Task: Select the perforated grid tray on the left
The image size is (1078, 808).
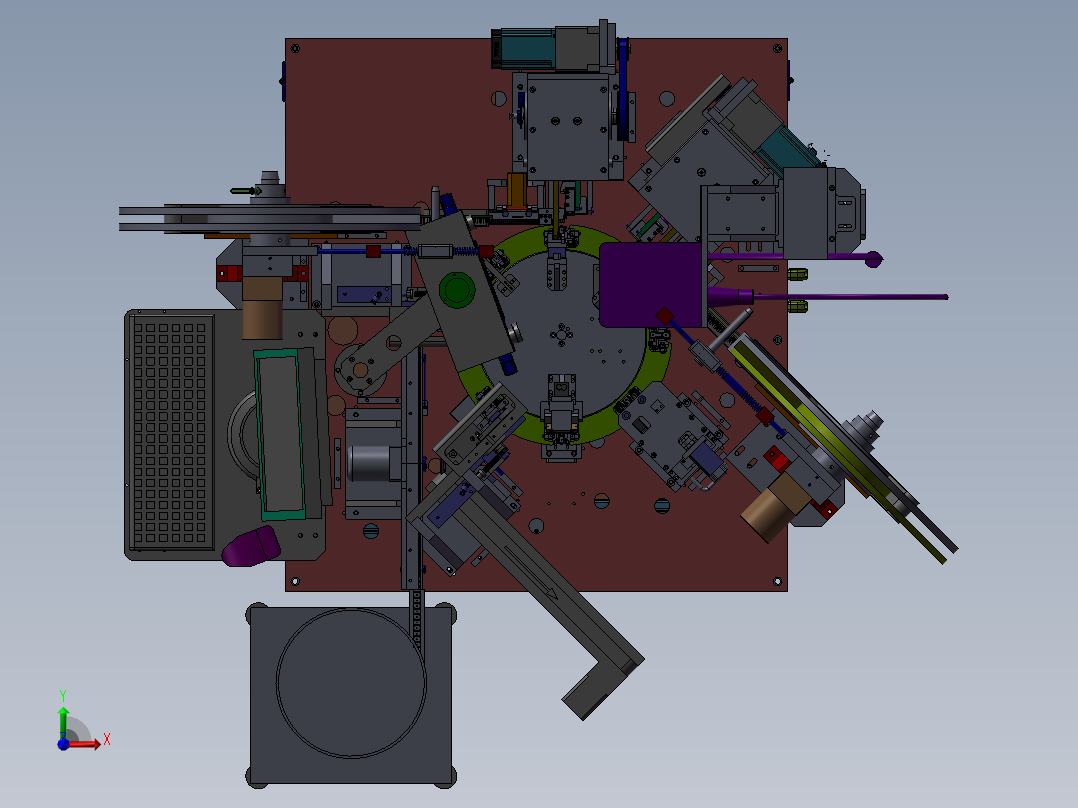Action: tap(172, 433)
